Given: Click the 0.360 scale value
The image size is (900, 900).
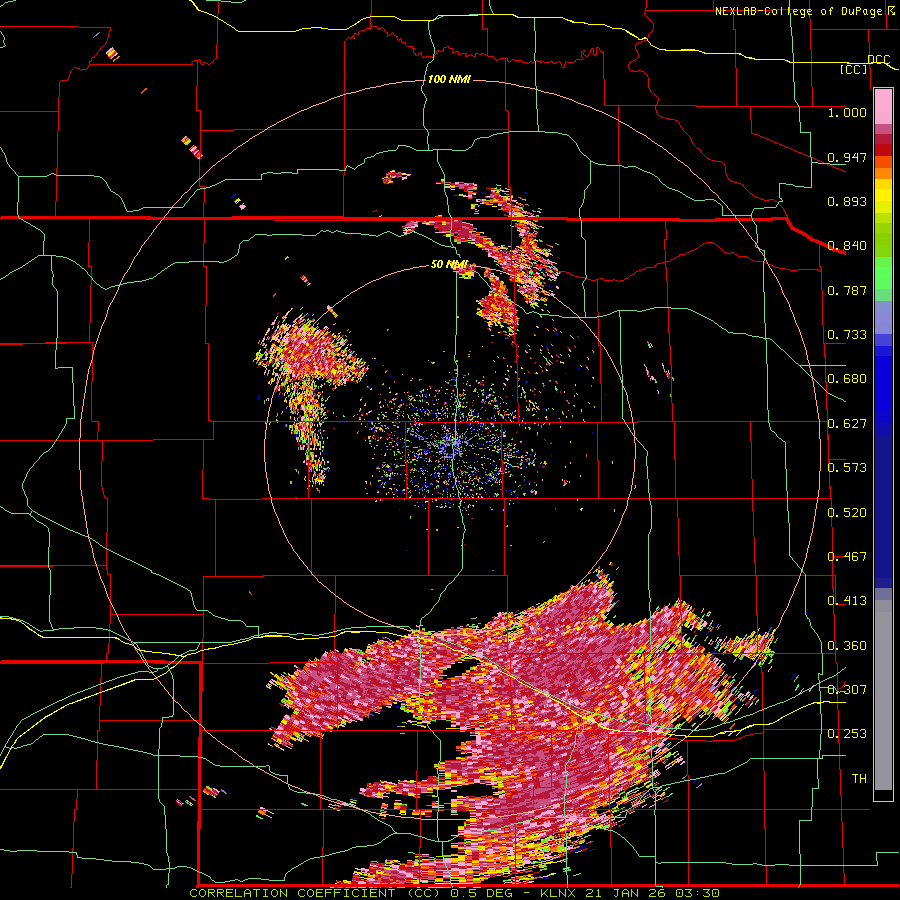Looking at the screenshot, I should click(847, 646).
